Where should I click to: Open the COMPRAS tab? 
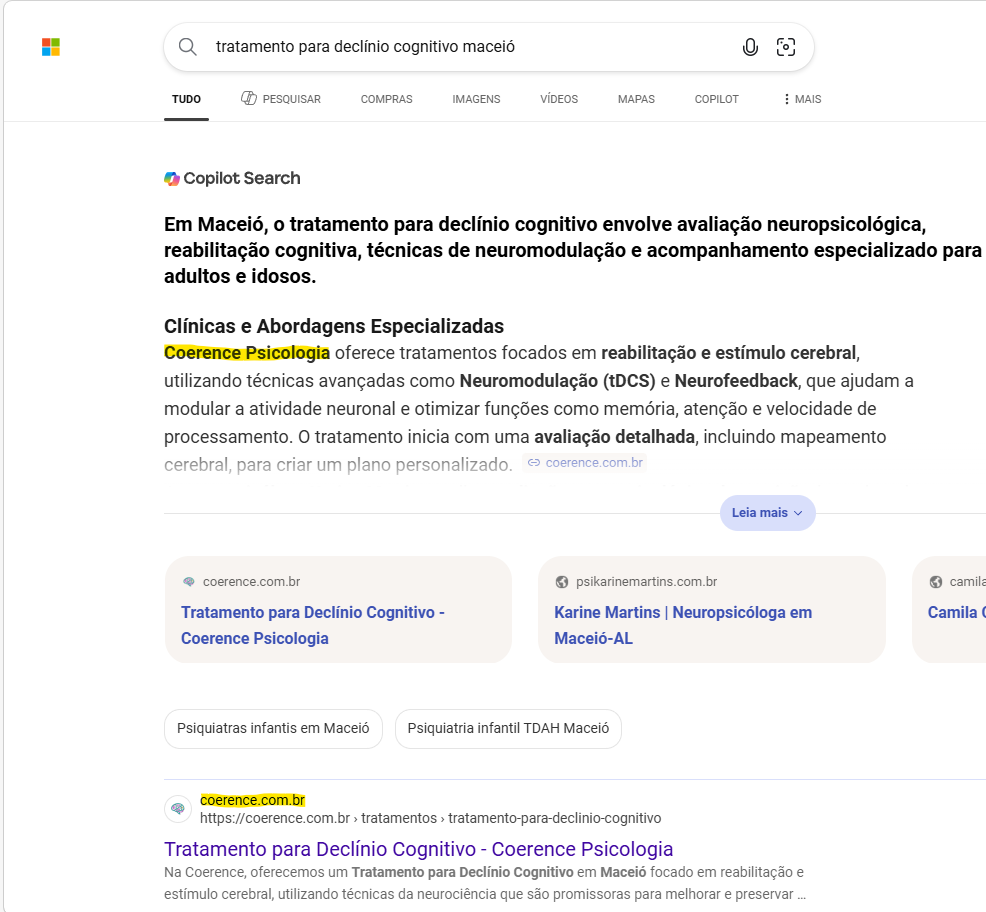coord(387,99)
